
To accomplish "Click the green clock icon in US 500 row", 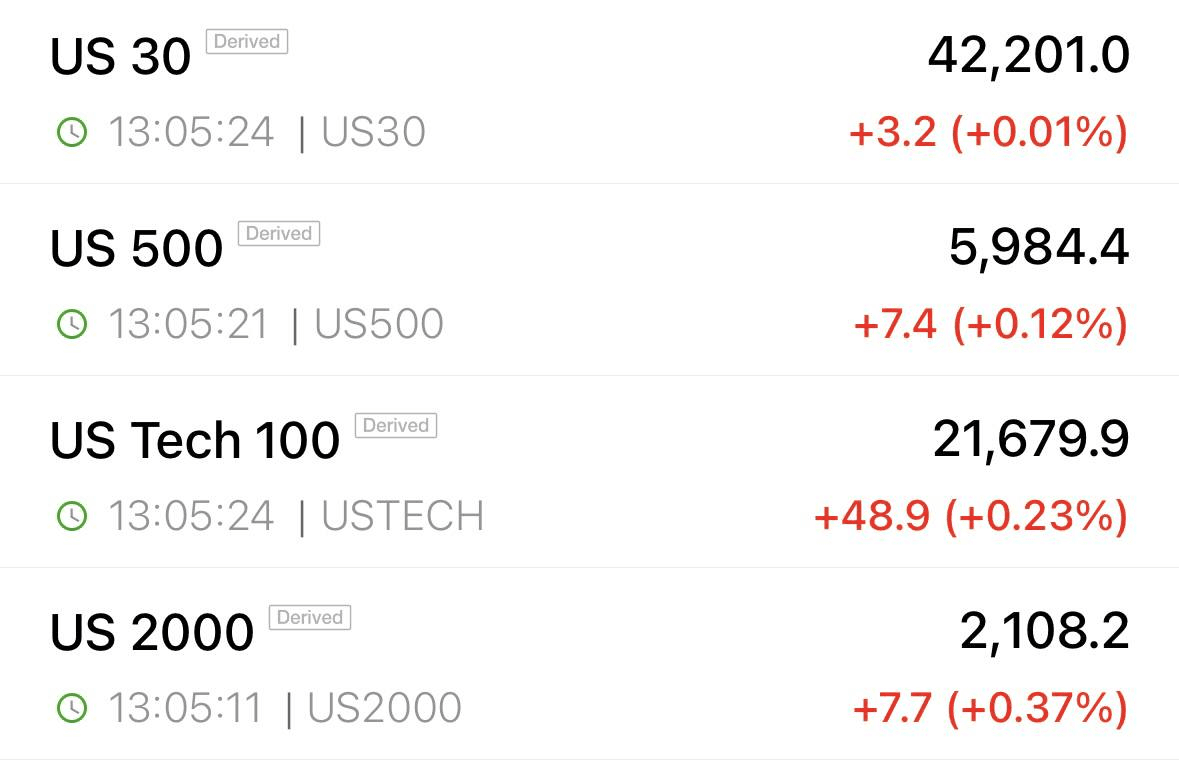I will pyautogui.click(x=72, y=324).
